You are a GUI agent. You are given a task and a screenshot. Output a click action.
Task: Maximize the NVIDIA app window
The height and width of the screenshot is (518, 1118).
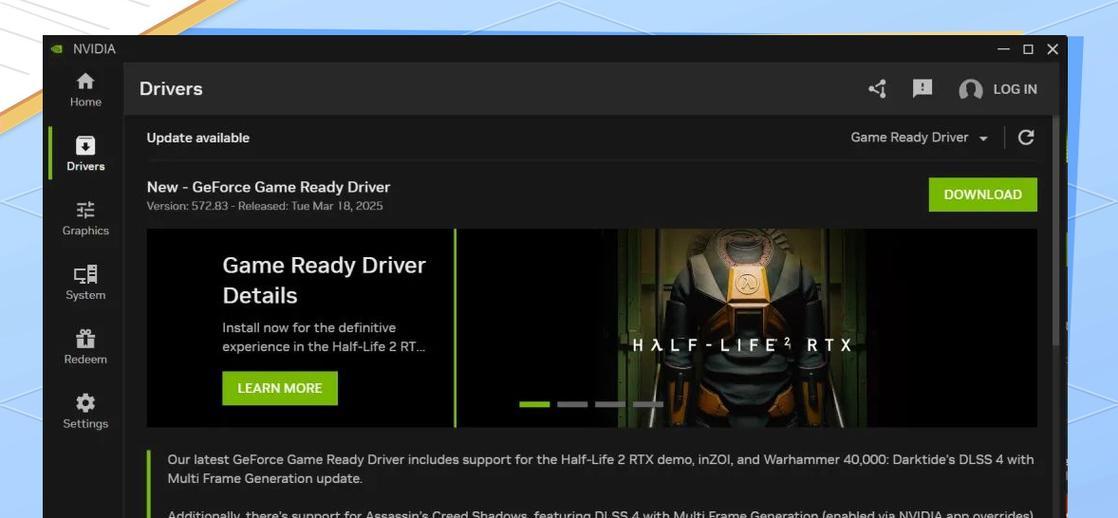pos(1027,49)
